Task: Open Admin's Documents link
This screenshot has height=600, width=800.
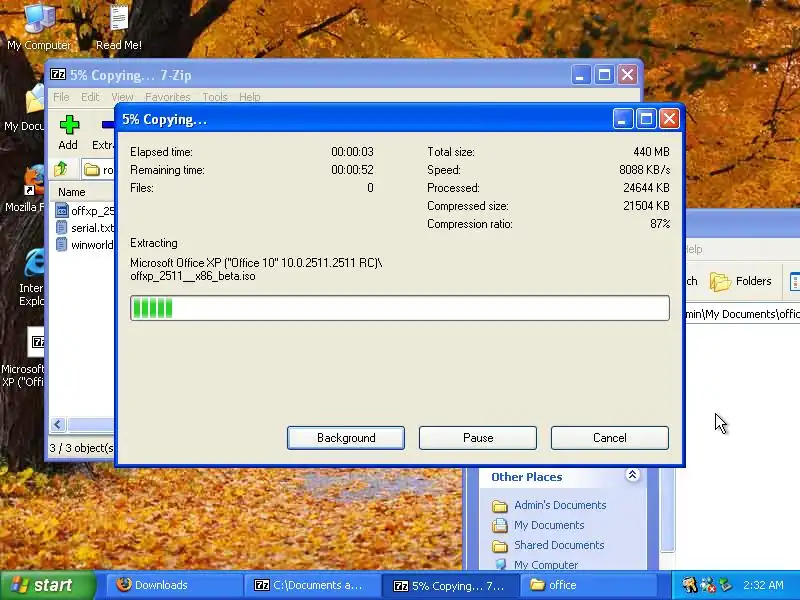Action: [560, 505]
